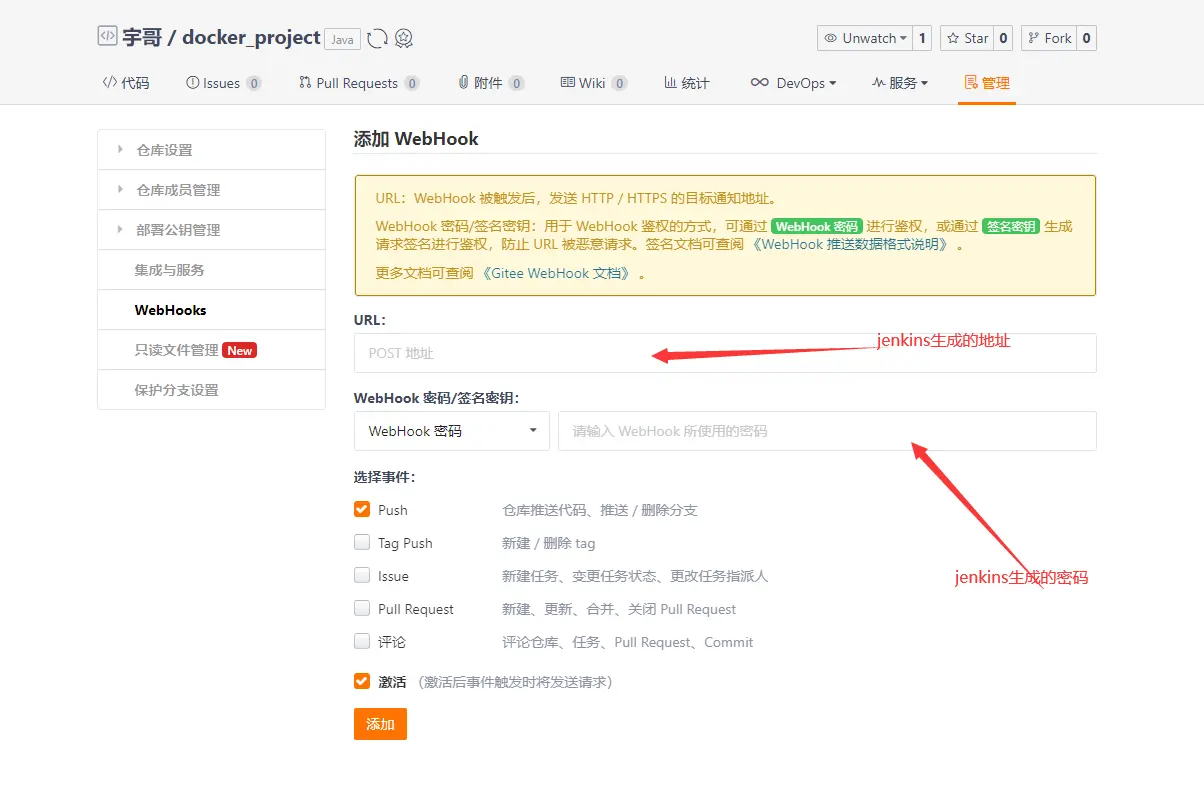Open the Wiki tab
This screenshot has height=810, width=1204.
594,83
